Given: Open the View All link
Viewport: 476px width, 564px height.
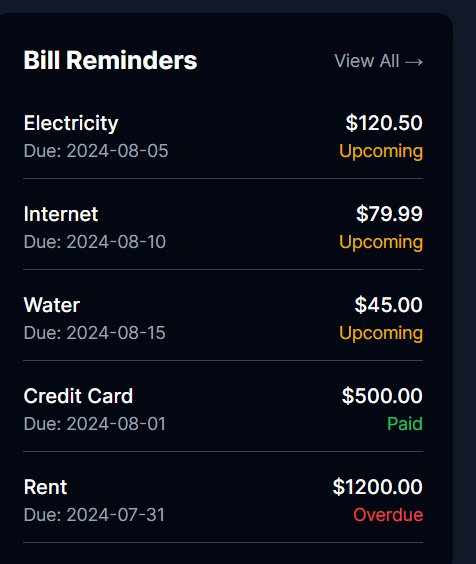Looking at the screenshot, I should [x=378, y=61].
